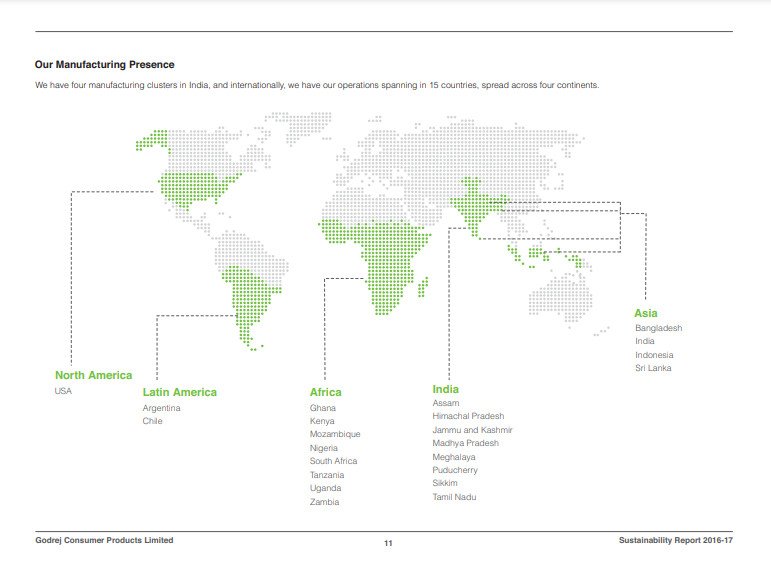Image resolution: width=771 pixels, height=565 pixels.
Task: Click 'Tanzania' in the Africa list
Action: pos(327,475)
